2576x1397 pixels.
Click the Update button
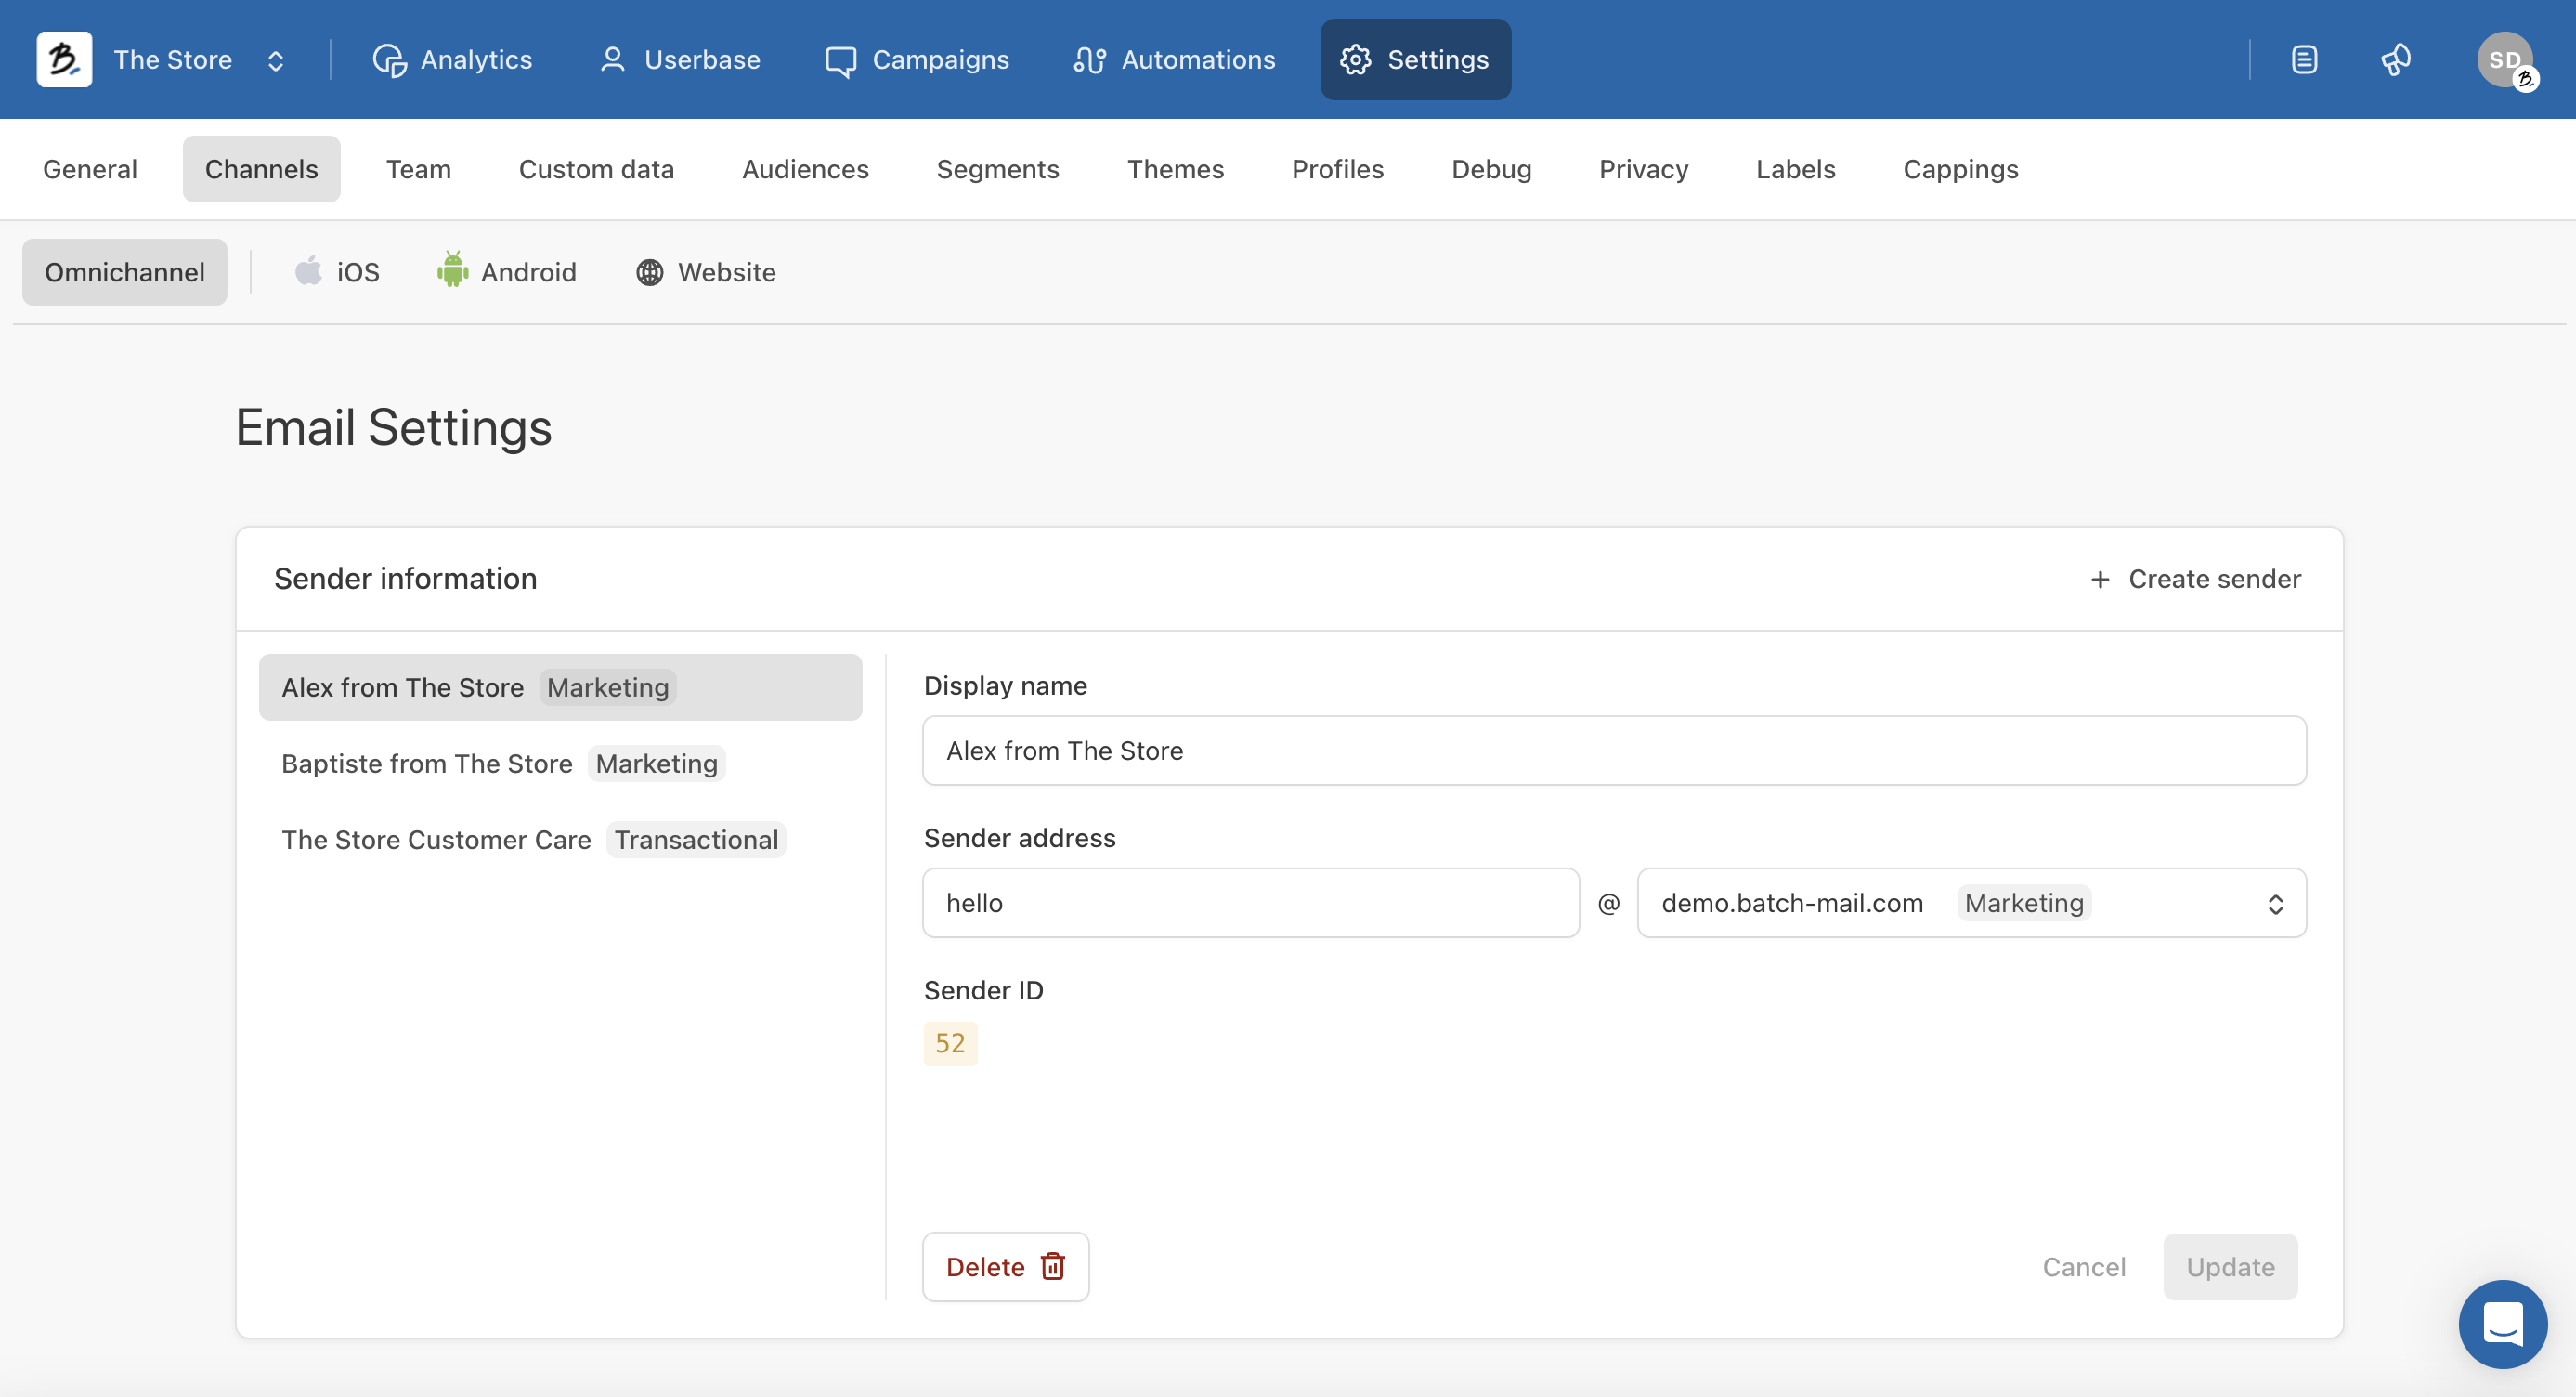tap(2229, 1266)
